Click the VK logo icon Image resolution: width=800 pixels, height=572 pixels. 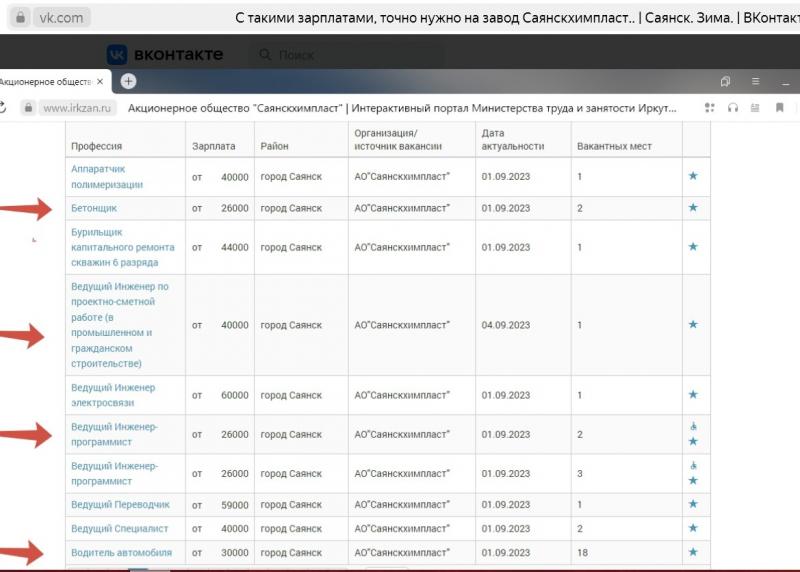point(117,55)
